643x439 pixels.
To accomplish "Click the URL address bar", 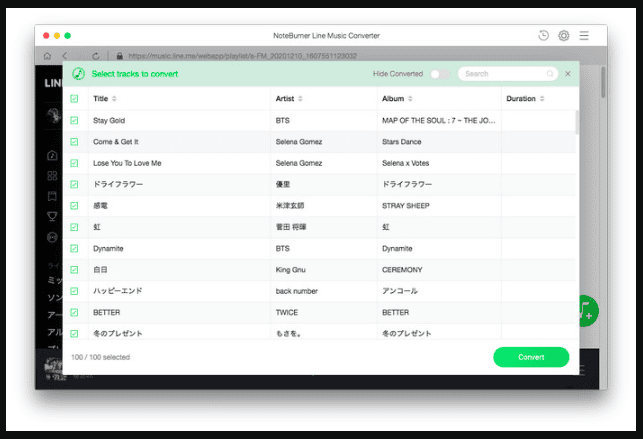I will coord(242,56).
